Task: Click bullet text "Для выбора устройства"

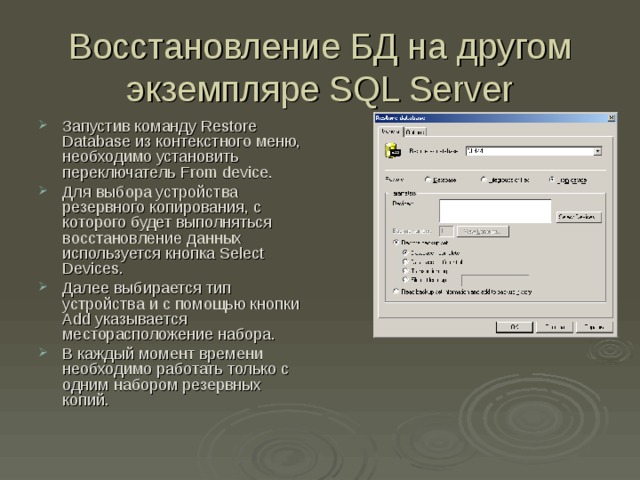Action: coord(150,192)
